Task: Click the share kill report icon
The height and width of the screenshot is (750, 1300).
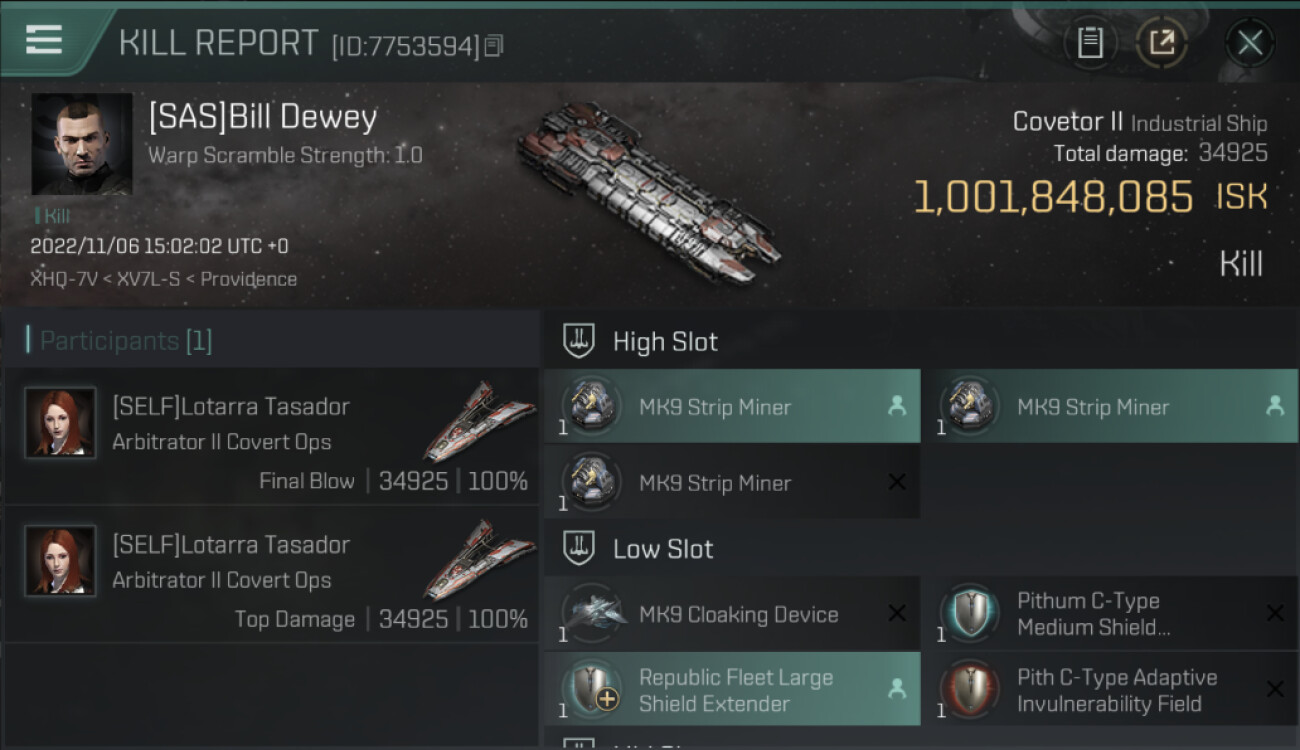Action: click(1161, 43)
